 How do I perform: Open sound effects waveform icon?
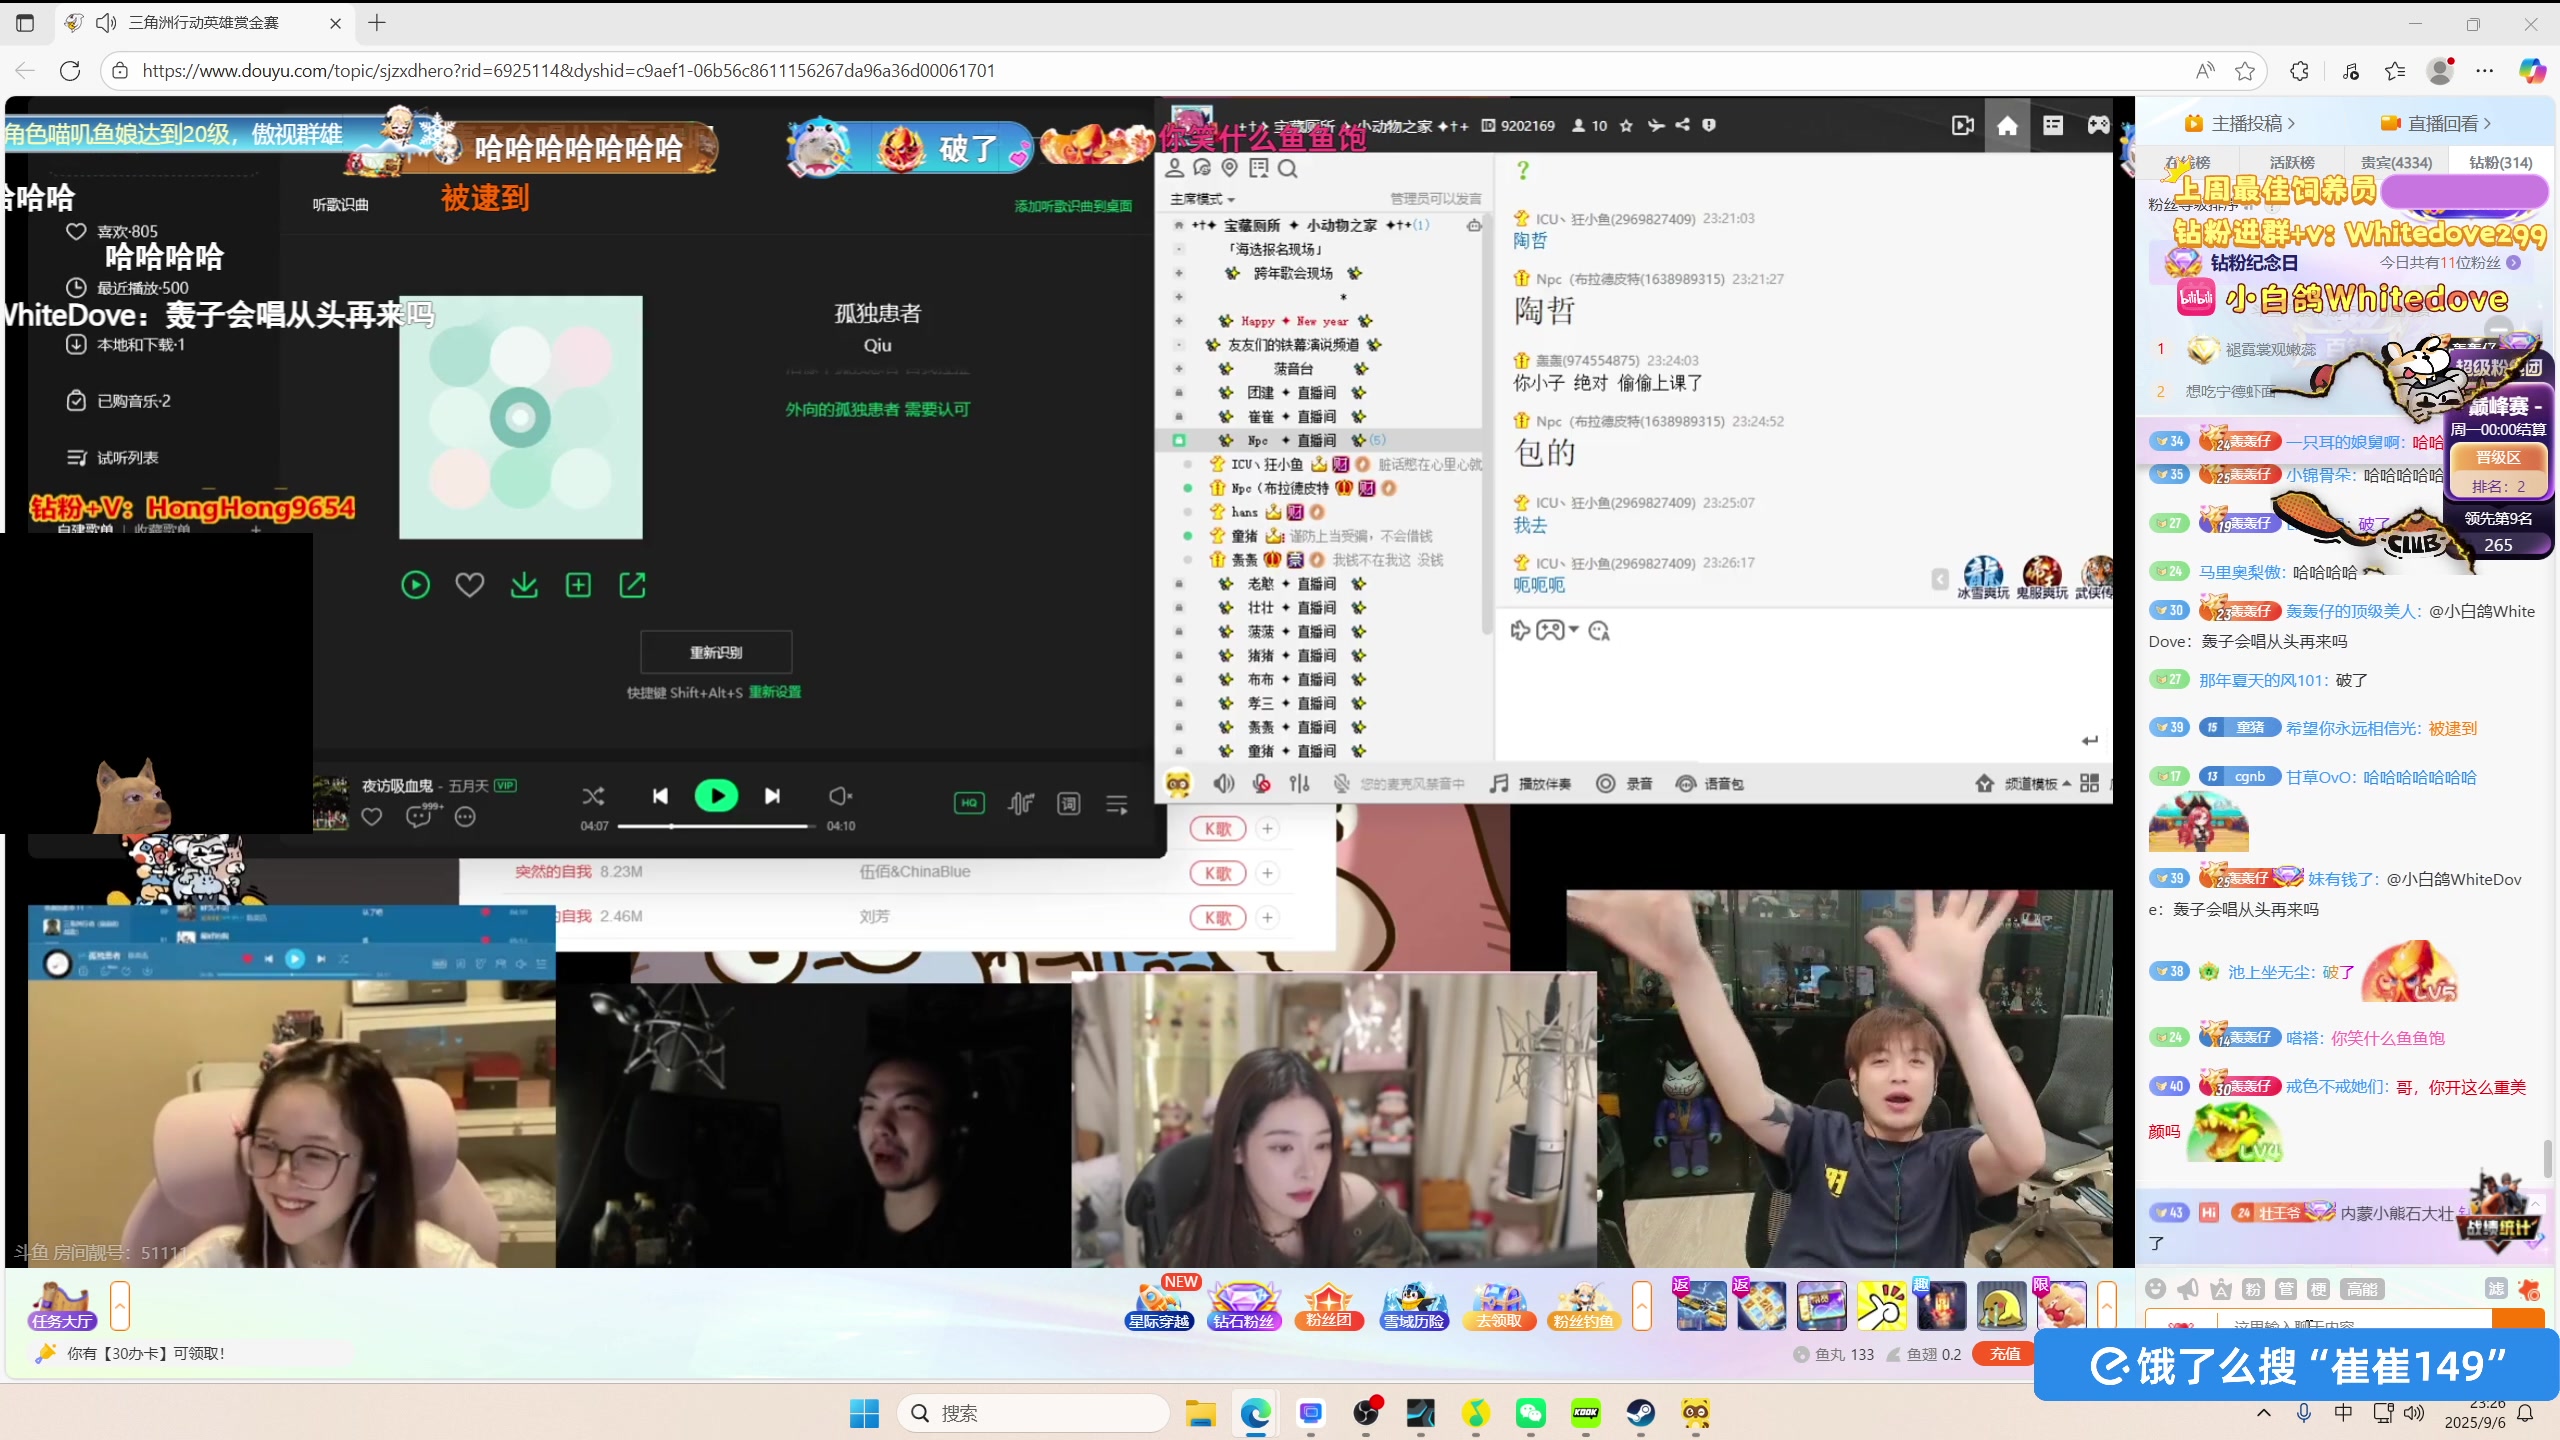click(x=1020, y=803)
